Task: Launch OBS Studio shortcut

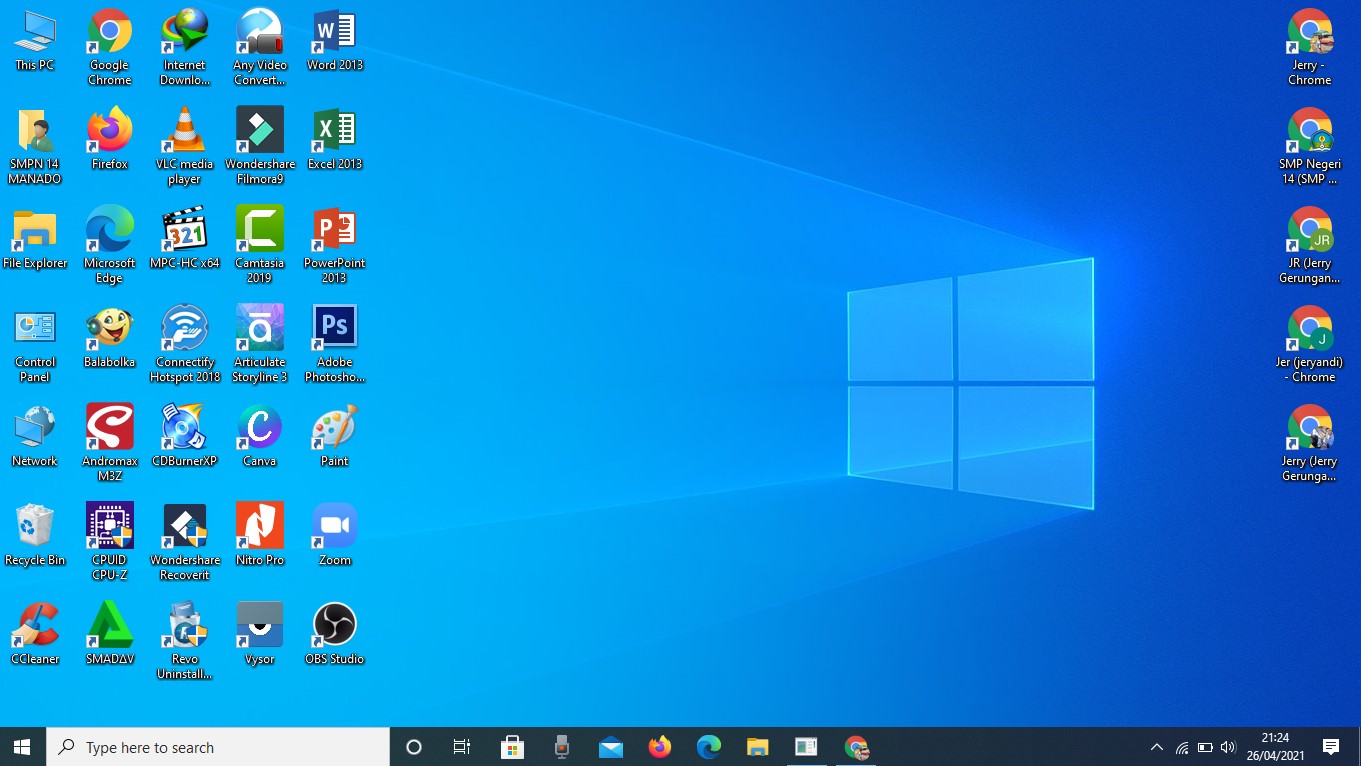Action: click(334, 634)
